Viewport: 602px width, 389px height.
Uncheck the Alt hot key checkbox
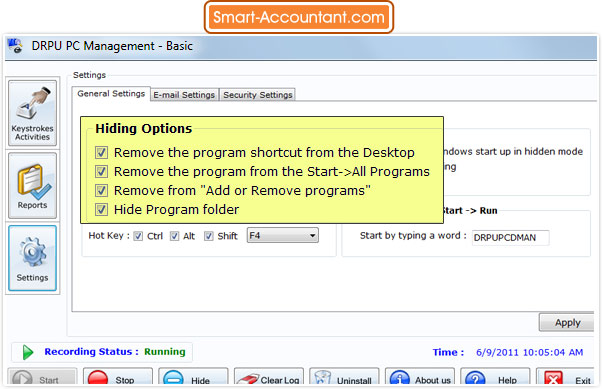(x=174, y=236)
